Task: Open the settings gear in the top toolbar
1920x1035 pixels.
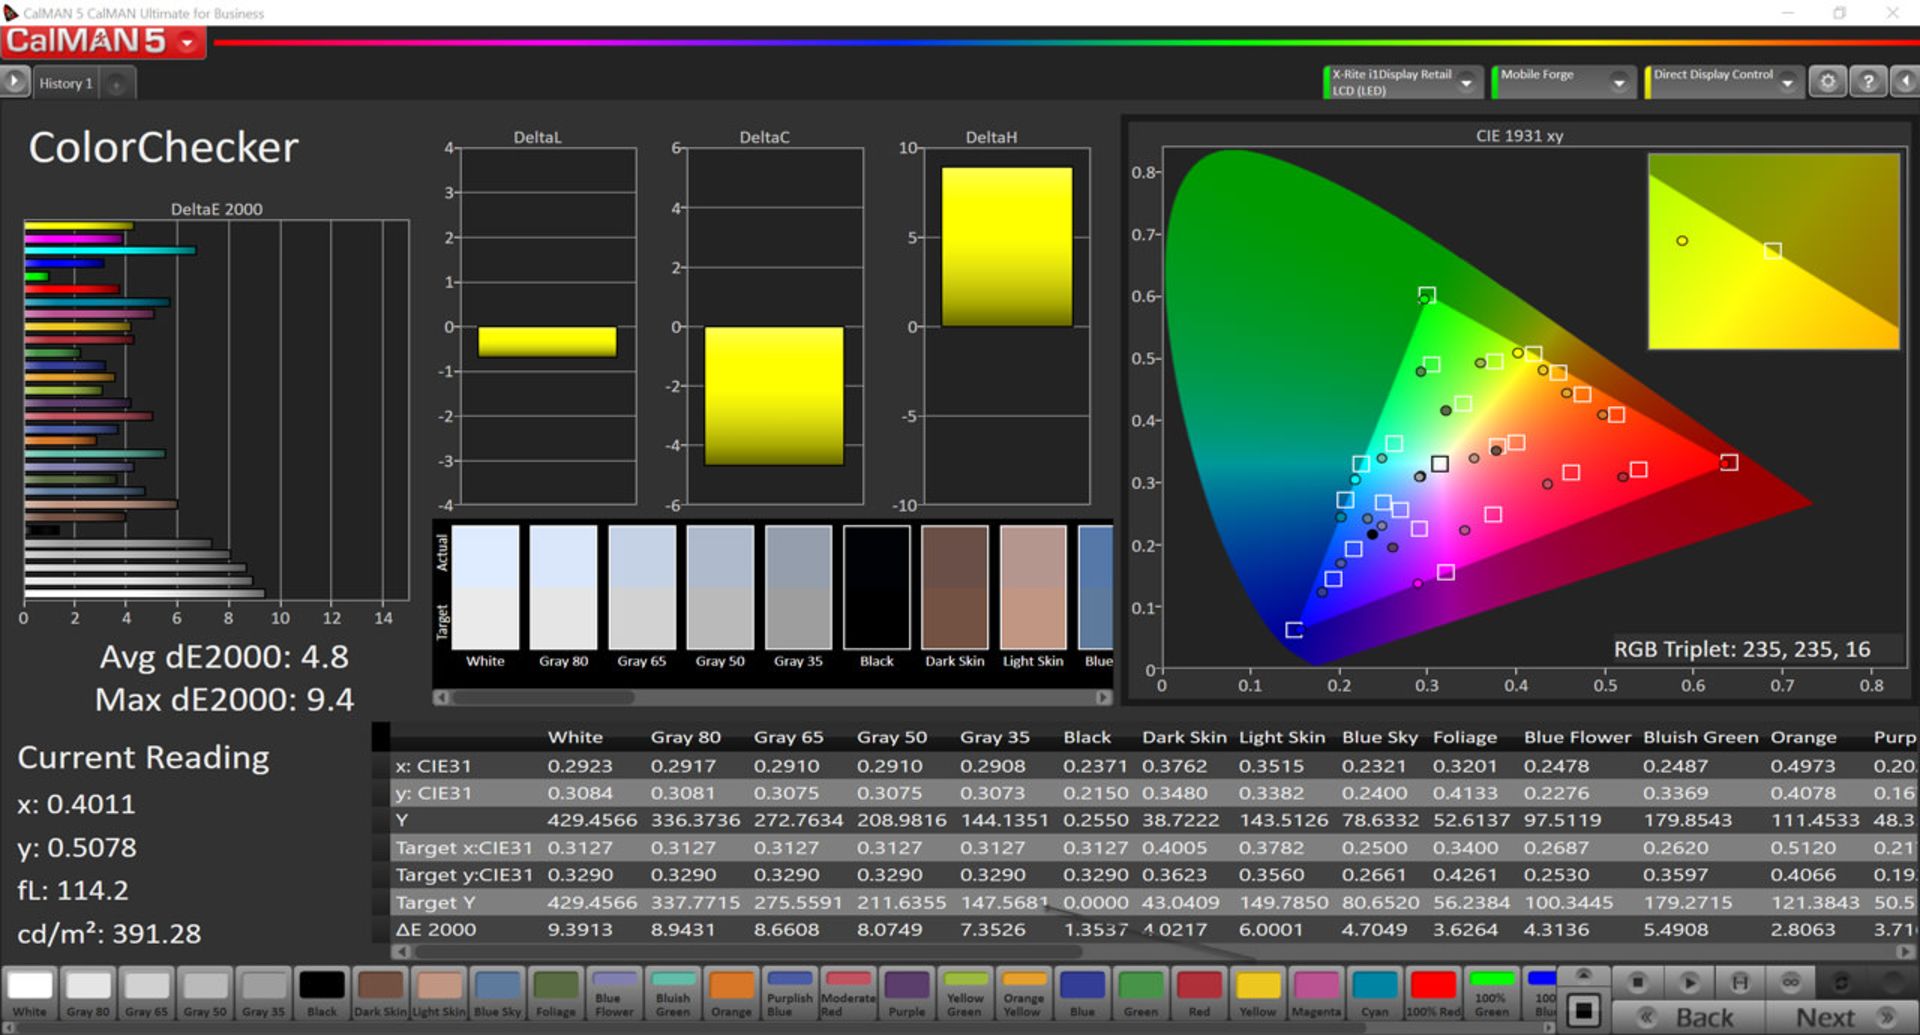Action: click(1827, 82)
